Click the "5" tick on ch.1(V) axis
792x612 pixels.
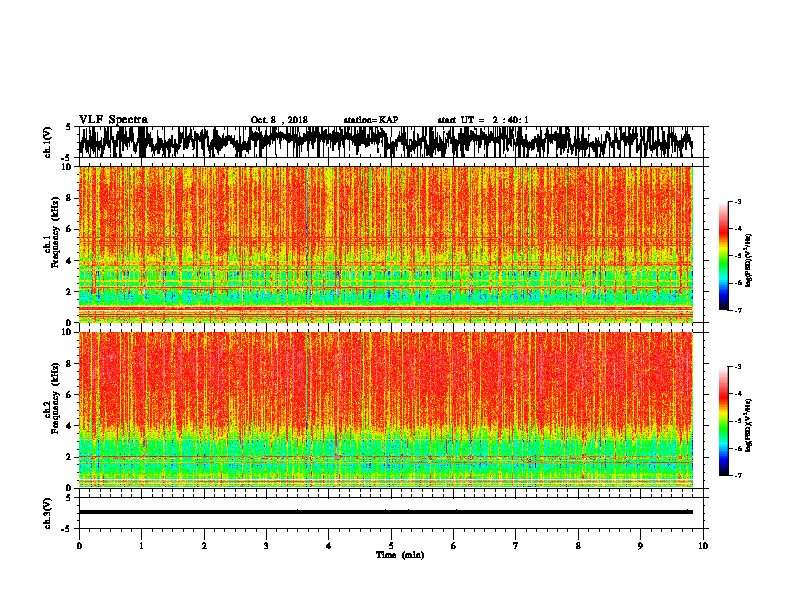tap(69, 127)
